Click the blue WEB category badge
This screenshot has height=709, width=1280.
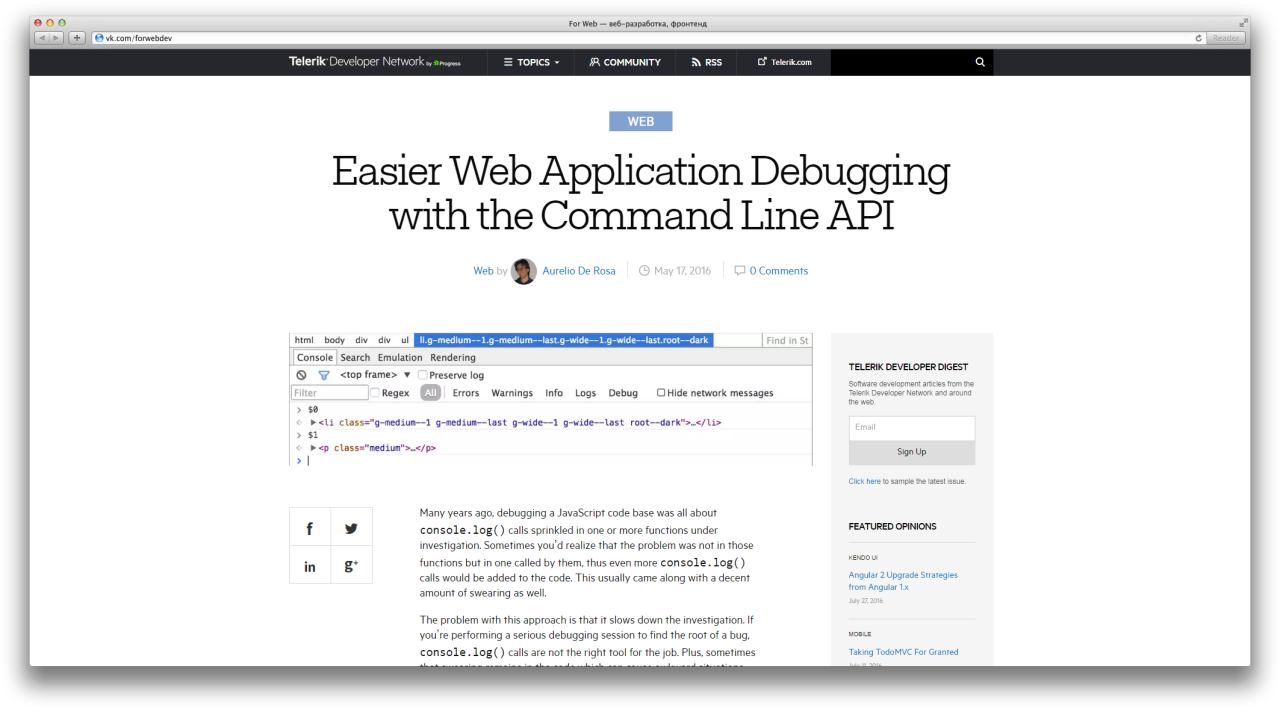pos(641,121)
